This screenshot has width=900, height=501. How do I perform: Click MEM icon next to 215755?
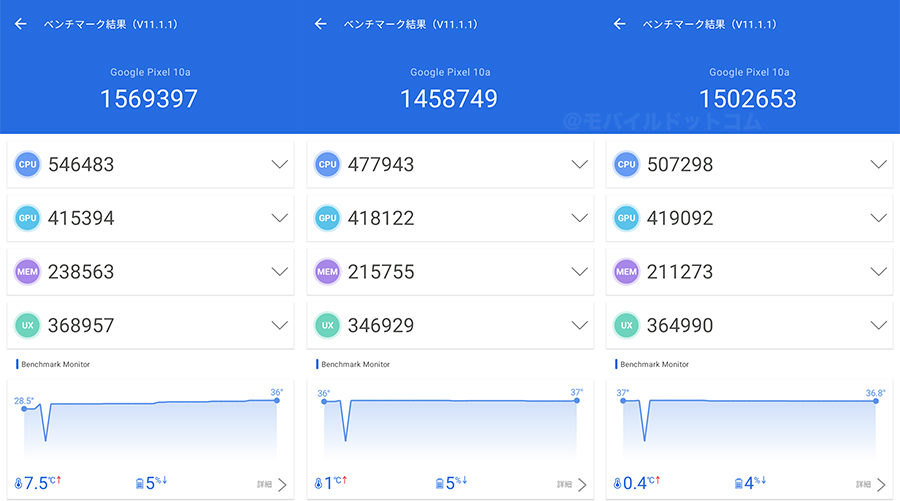pyautogui.click(x=327, y=271)
